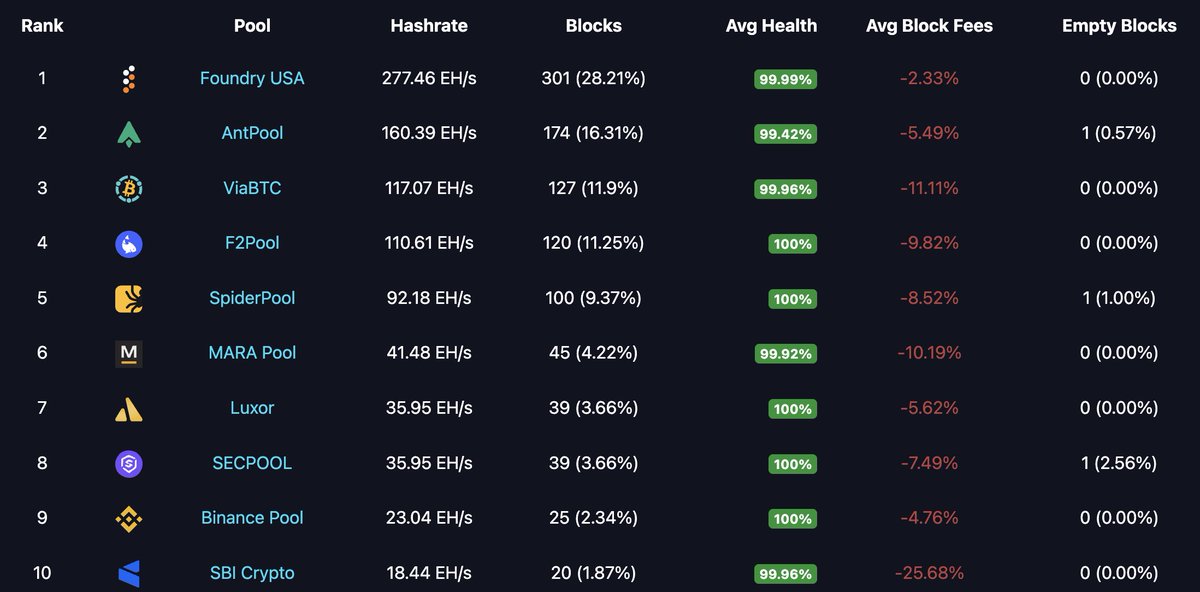The width and height of the screenshot is (1200, 592).
Task: Click the 1 (0.57%) empty blocks cell
Action: click(x=1119, y=133)
